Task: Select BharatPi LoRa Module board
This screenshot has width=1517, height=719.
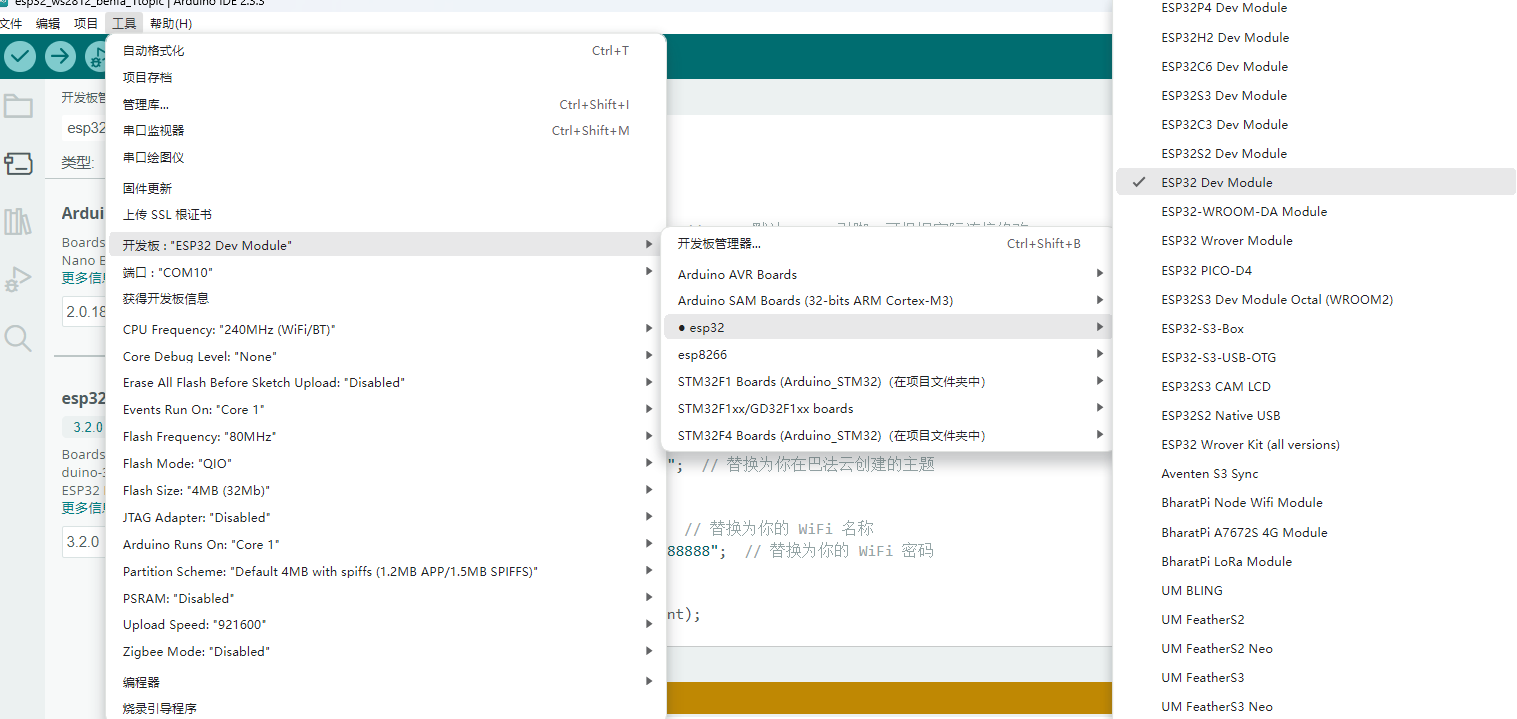Action: 1315,561
